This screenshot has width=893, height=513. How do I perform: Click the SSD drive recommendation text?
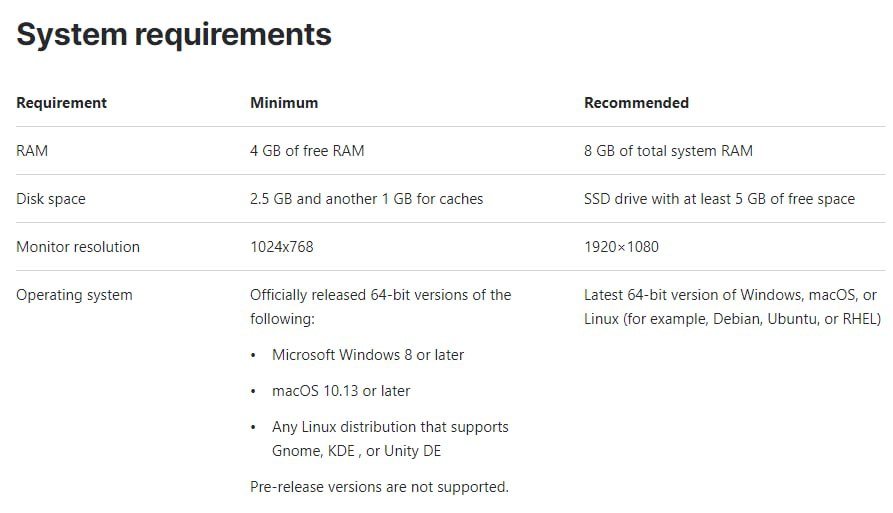[x=719, y=199]
